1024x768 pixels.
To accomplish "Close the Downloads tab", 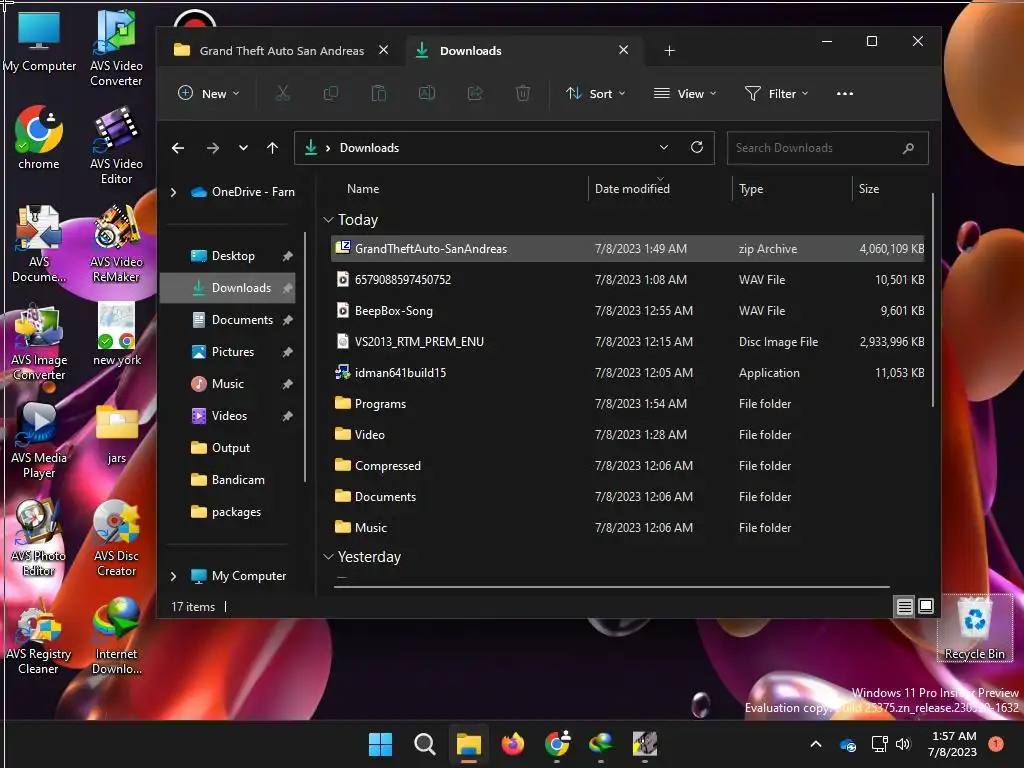I will point(624,50).
